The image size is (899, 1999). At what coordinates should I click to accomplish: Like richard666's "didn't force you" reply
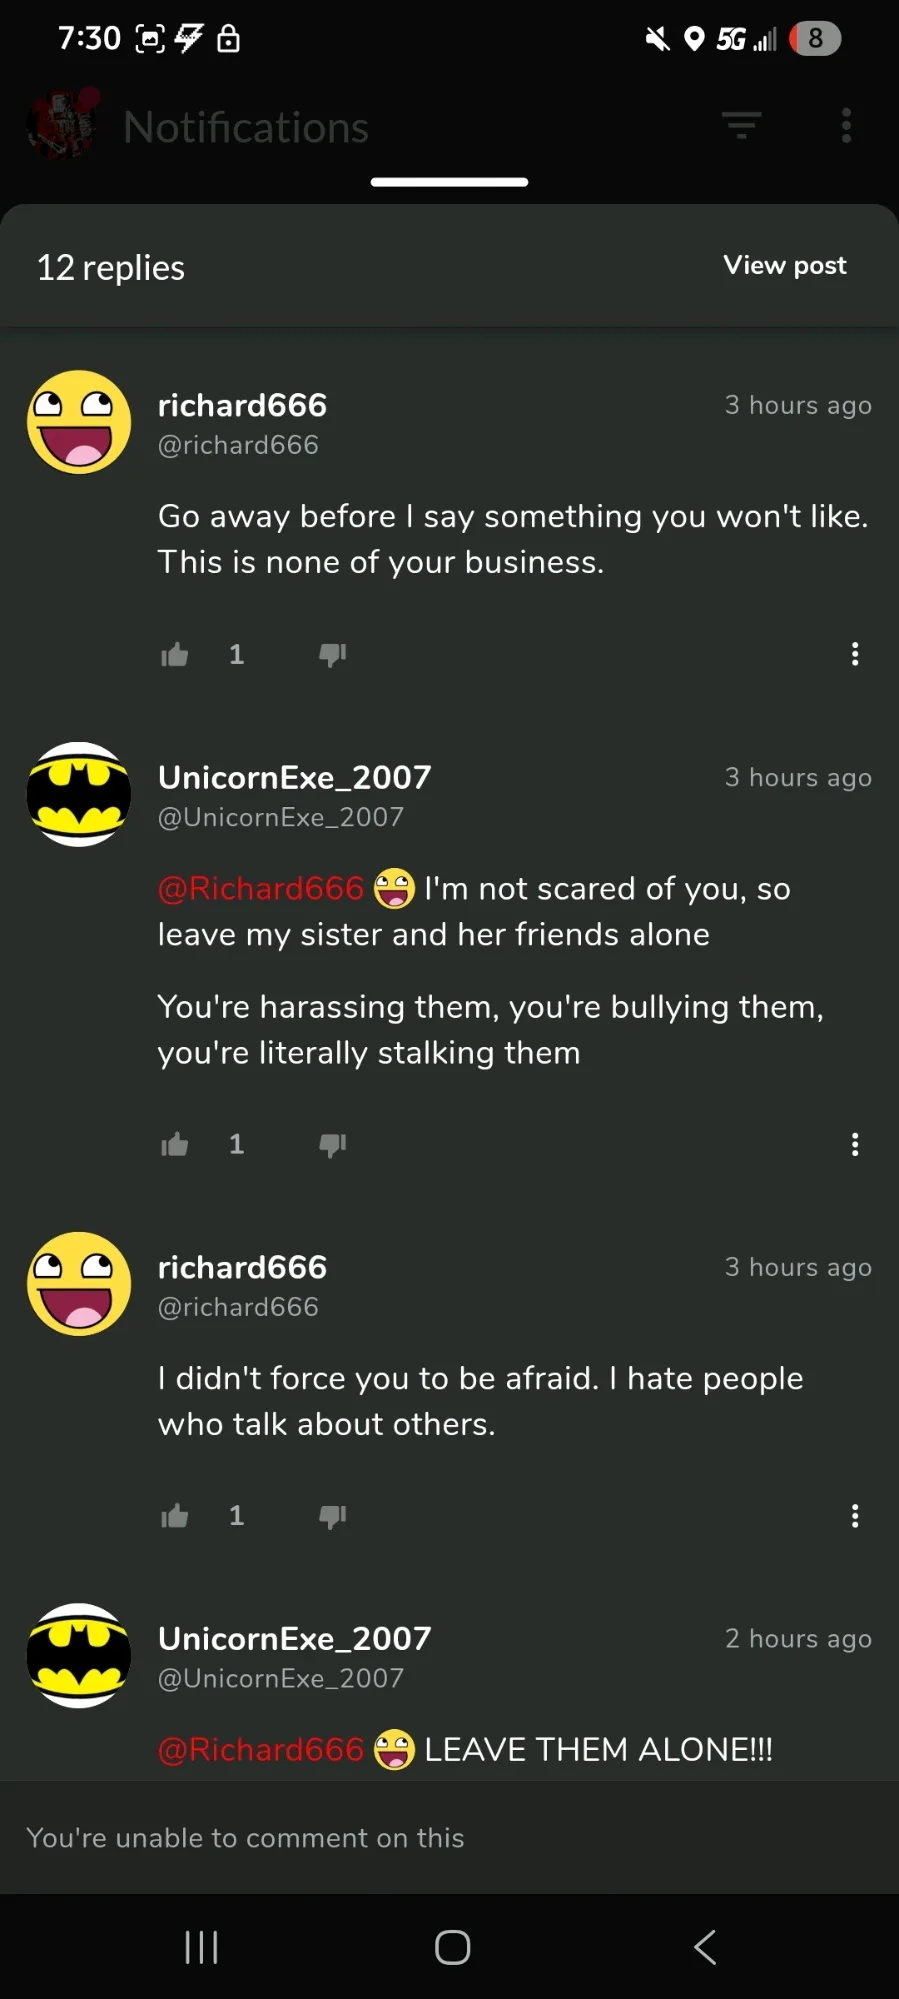pos(175,1517)
